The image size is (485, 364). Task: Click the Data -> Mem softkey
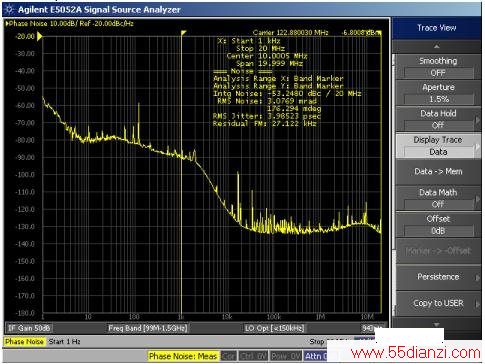pyautogui.click(x=438, y=172)
